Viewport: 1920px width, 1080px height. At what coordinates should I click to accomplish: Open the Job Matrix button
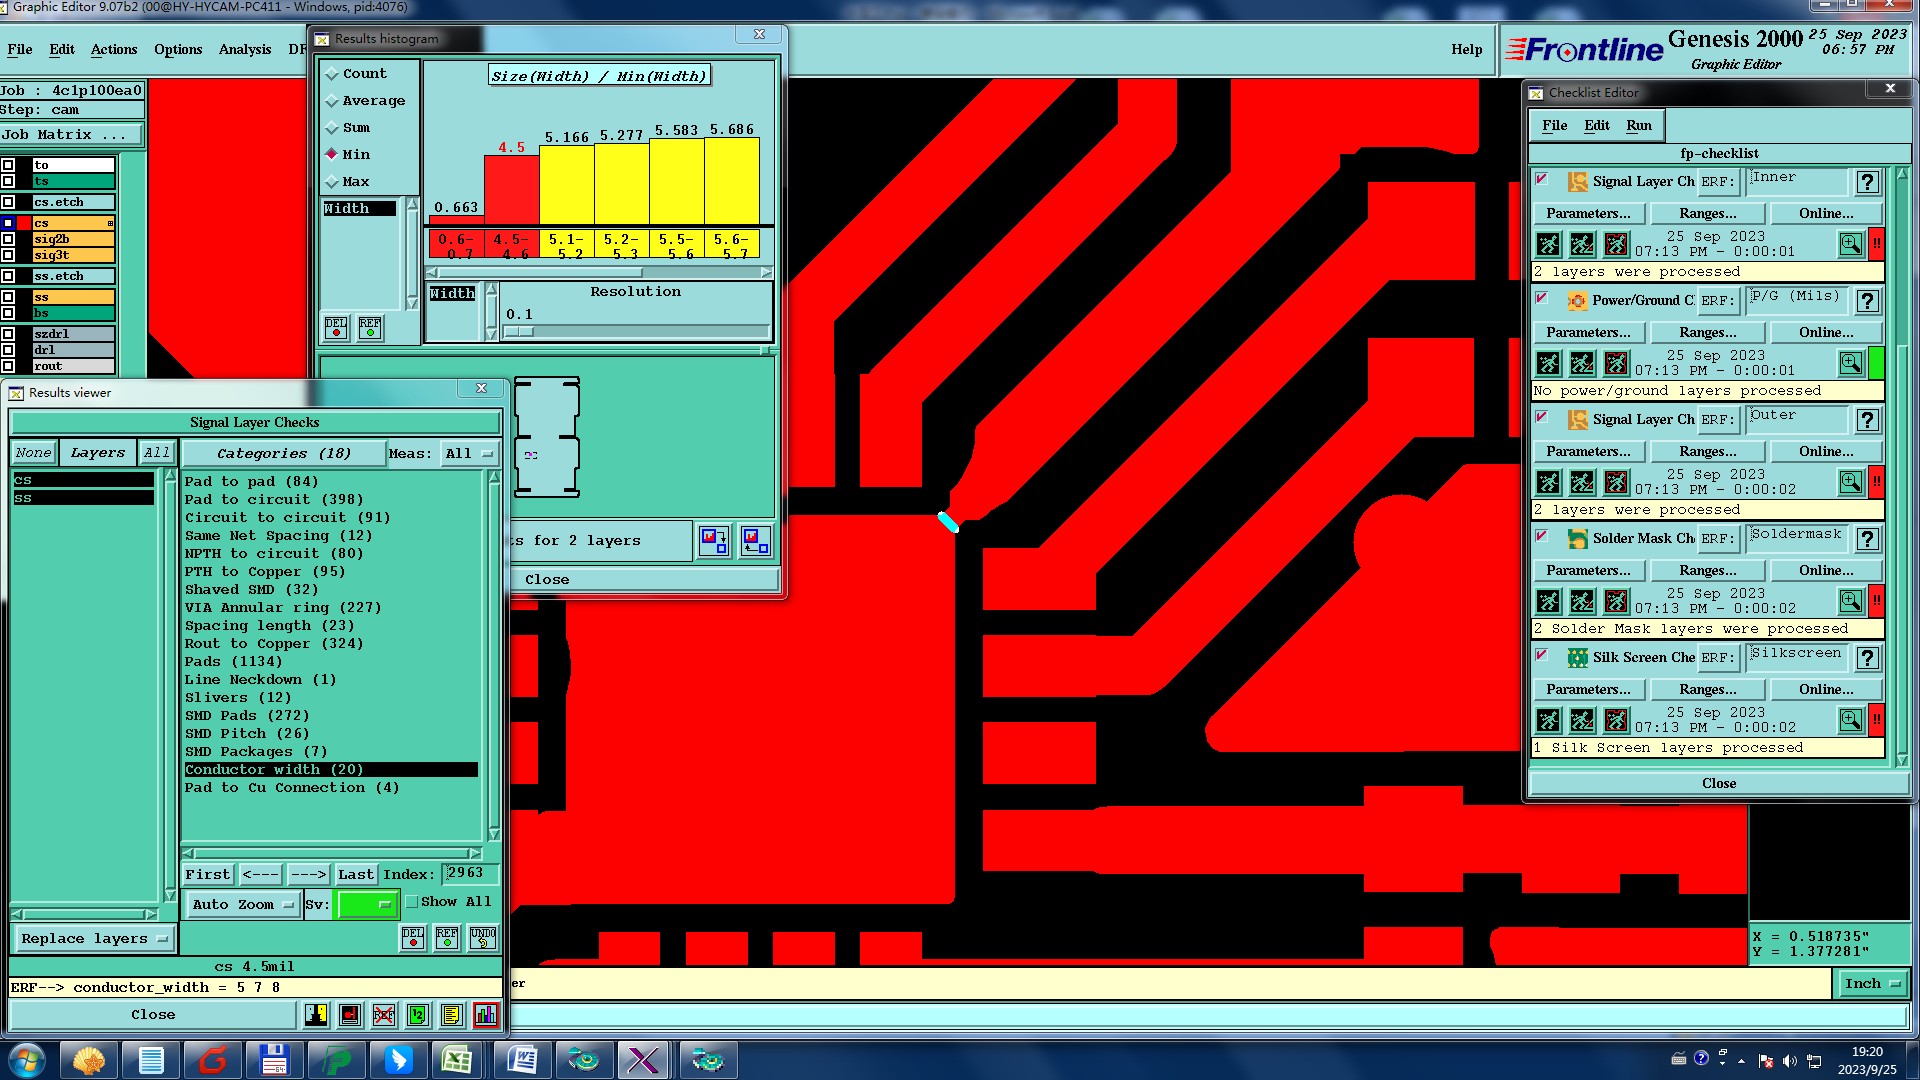pos(72,135)
